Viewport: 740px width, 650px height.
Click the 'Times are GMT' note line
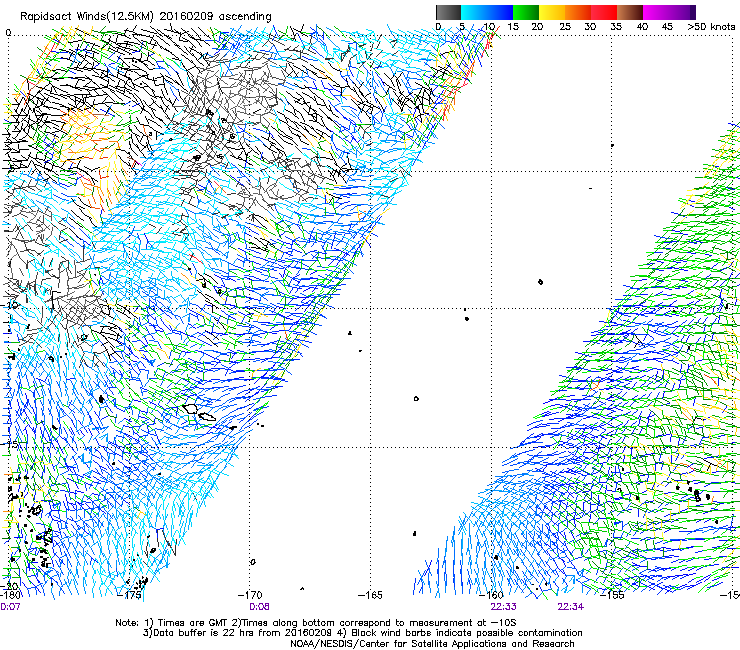click(316, 623)
